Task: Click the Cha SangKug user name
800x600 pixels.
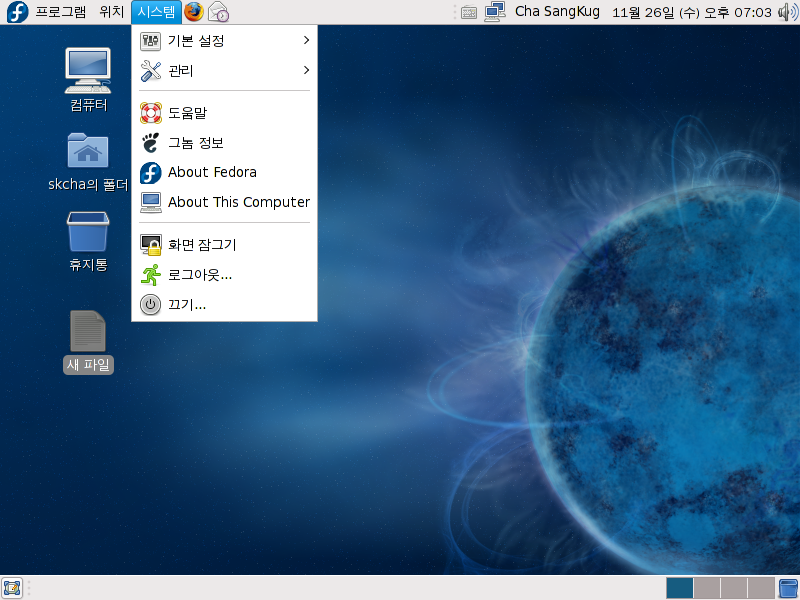Action: click(557, 12)
